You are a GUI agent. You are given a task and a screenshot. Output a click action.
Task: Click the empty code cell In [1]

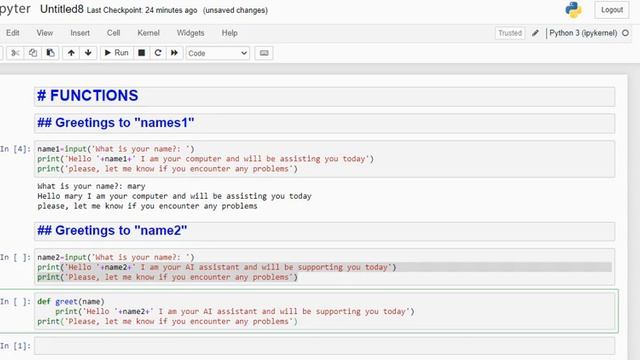[x=324, y=346]
